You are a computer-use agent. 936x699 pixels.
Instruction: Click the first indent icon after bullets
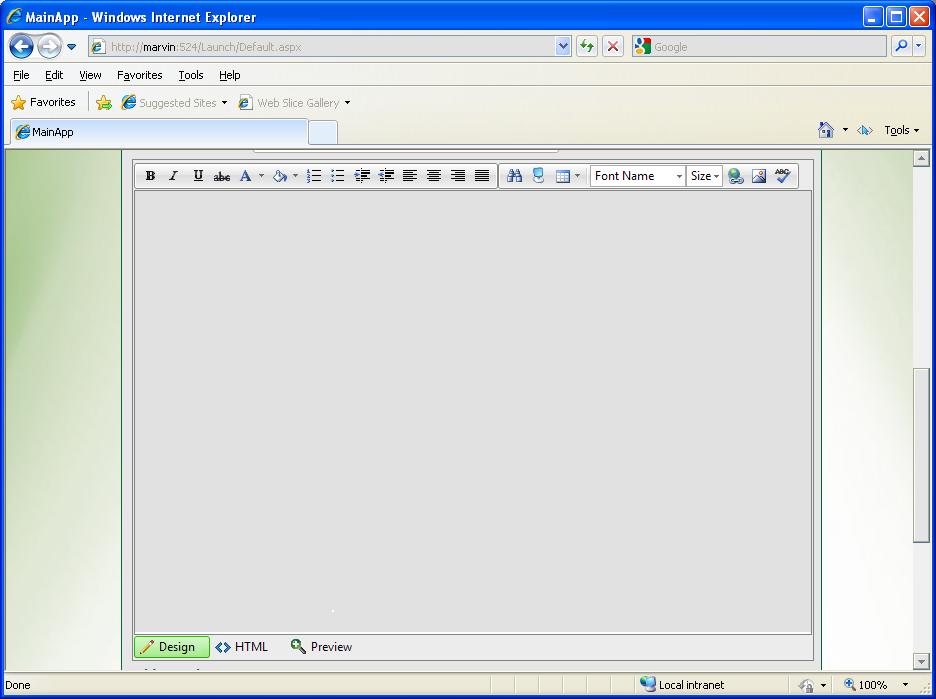tap(362, 175)
